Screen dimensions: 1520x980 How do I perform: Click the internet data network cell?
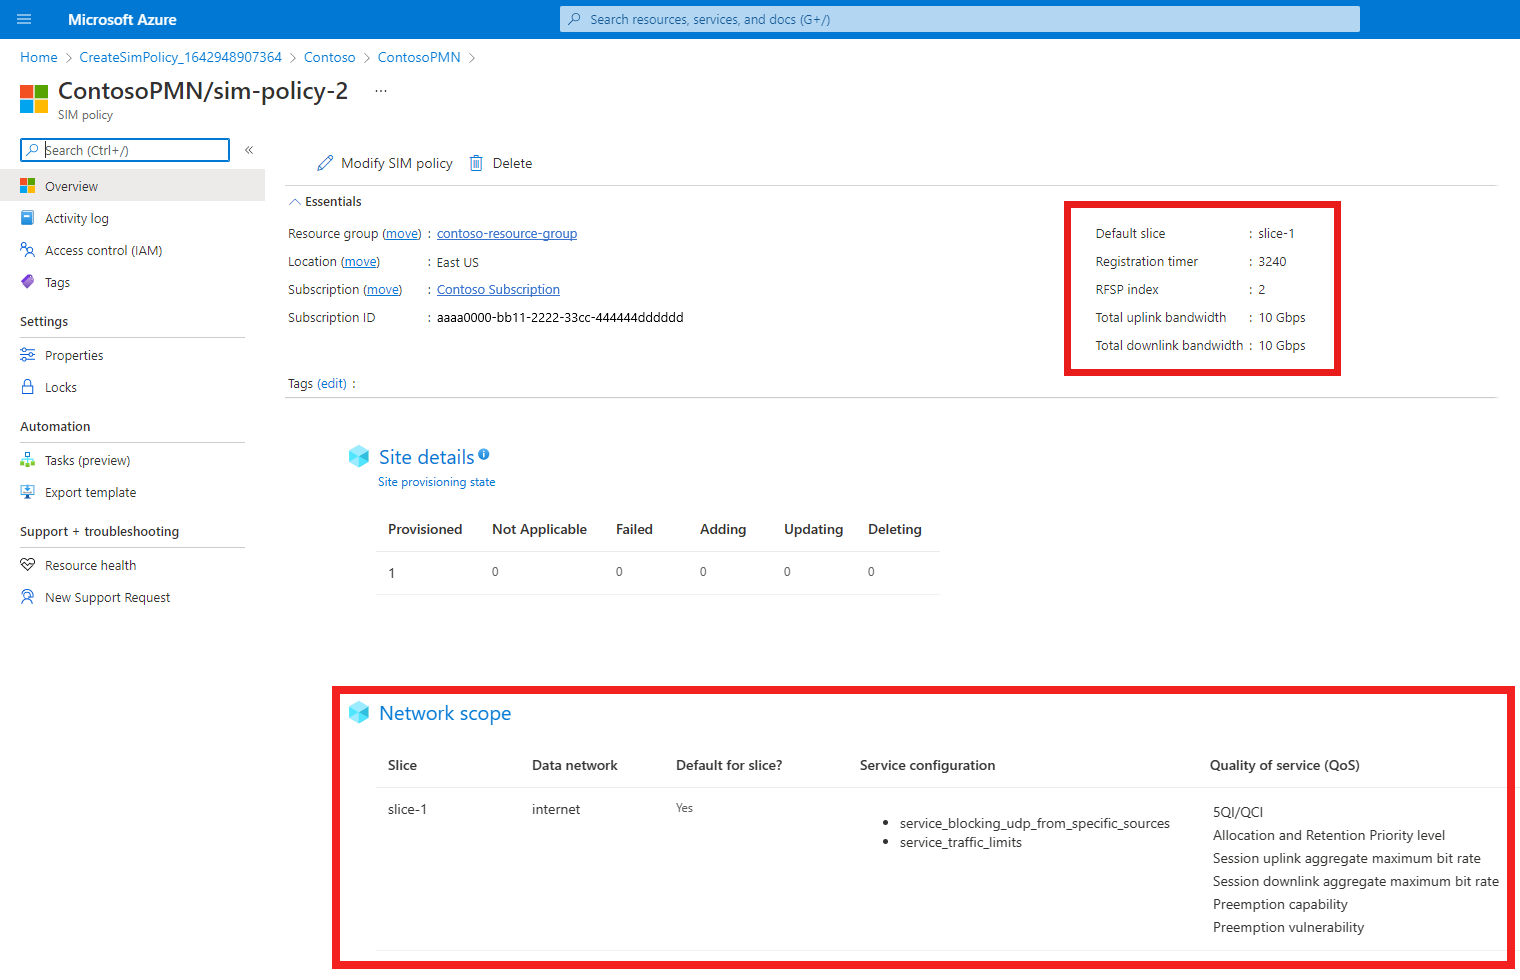coord(556,809)
